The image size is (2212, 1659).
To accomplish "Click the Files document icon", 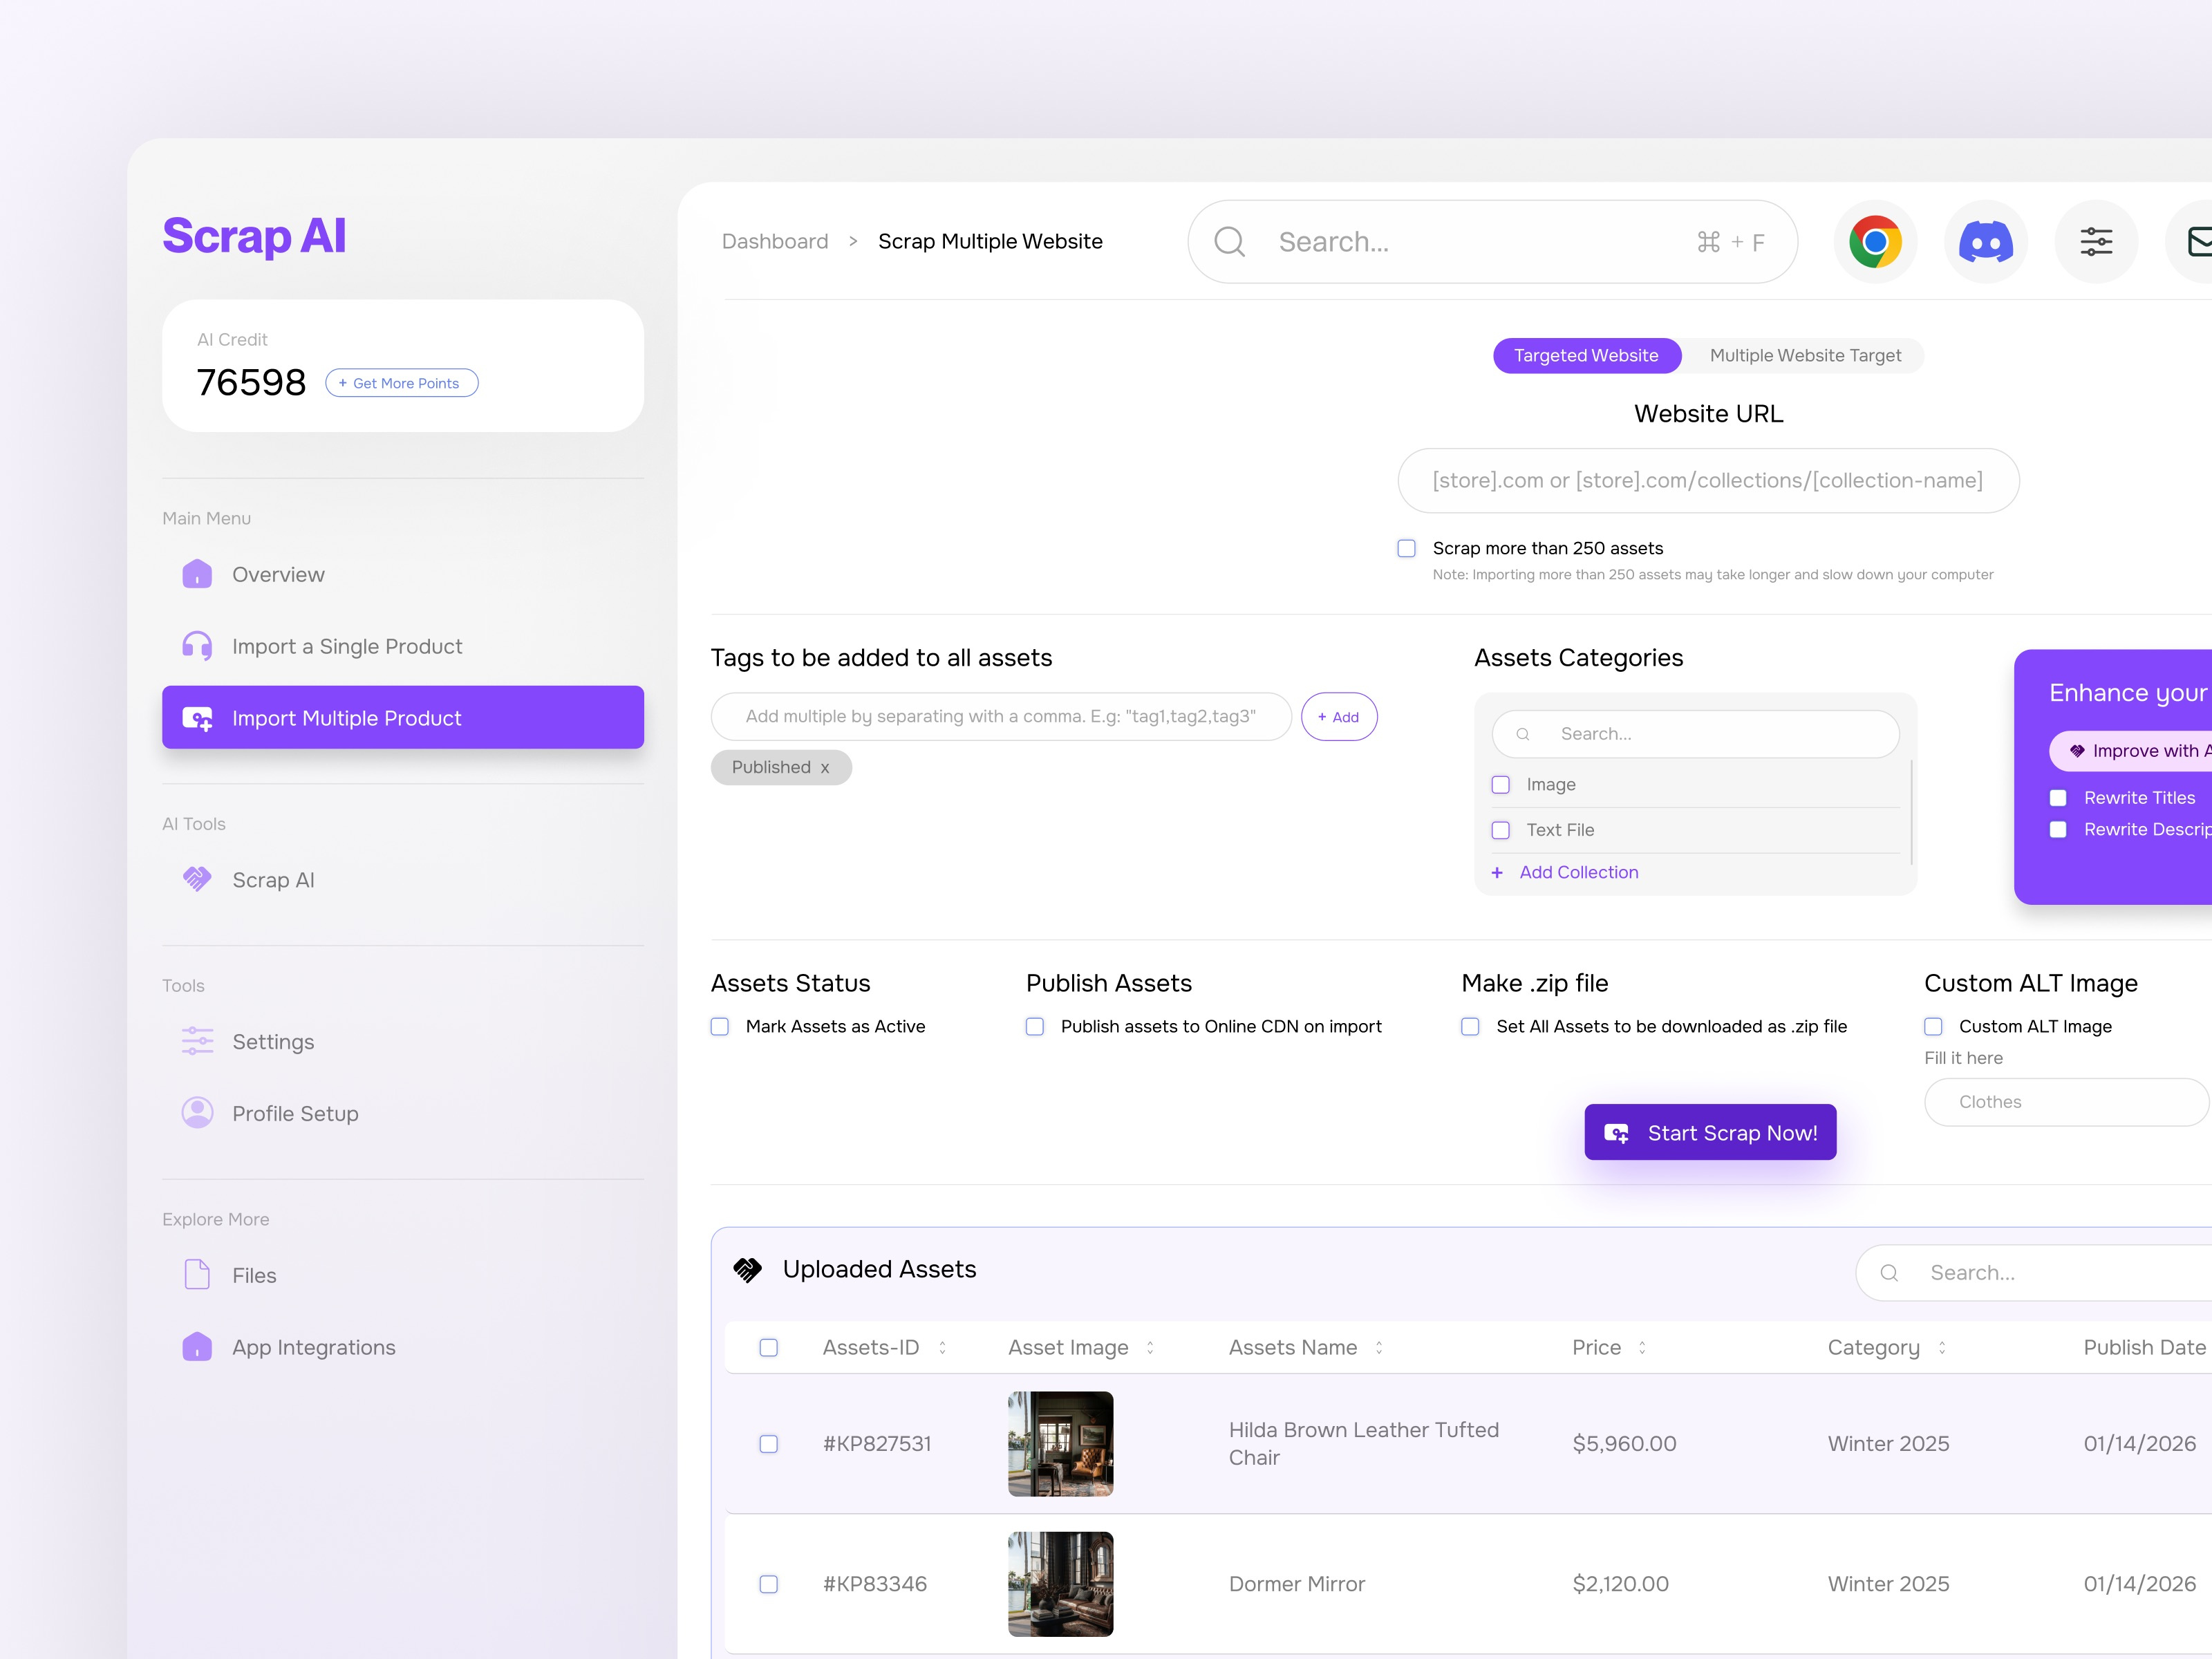I will pos(197,1274).
